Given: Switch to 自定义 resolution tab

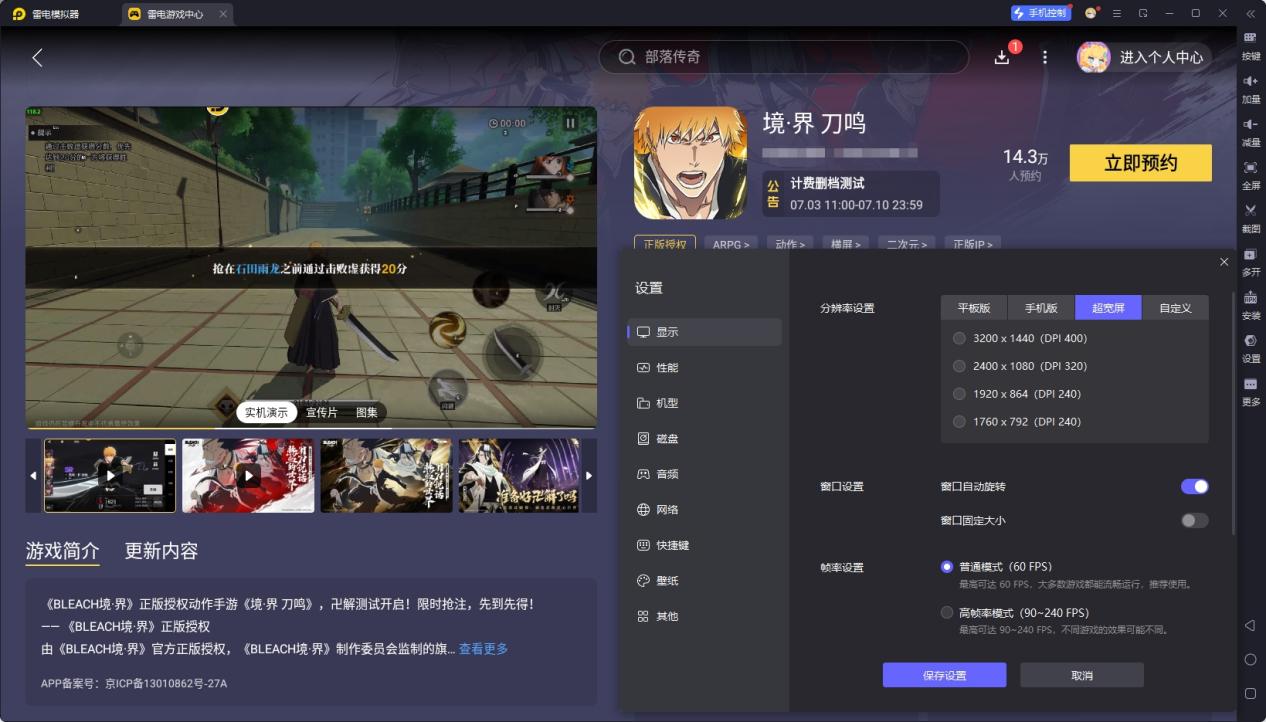Looking at the screenshot, I should pyautogui.click(x=1175, y=308).
